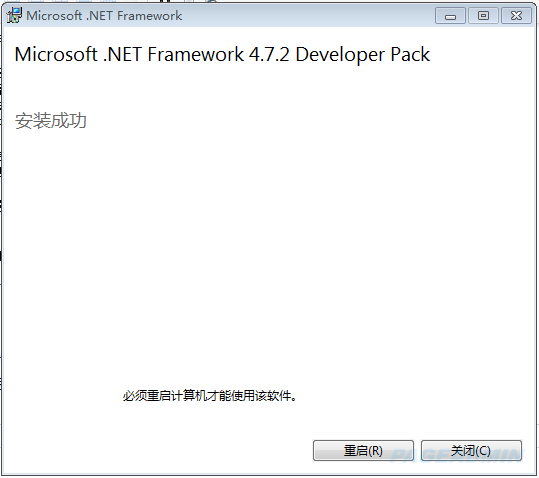Click the right window border edge
Image resolution: width=539 pixels, height=478 pixels.
tap(536, 241)
